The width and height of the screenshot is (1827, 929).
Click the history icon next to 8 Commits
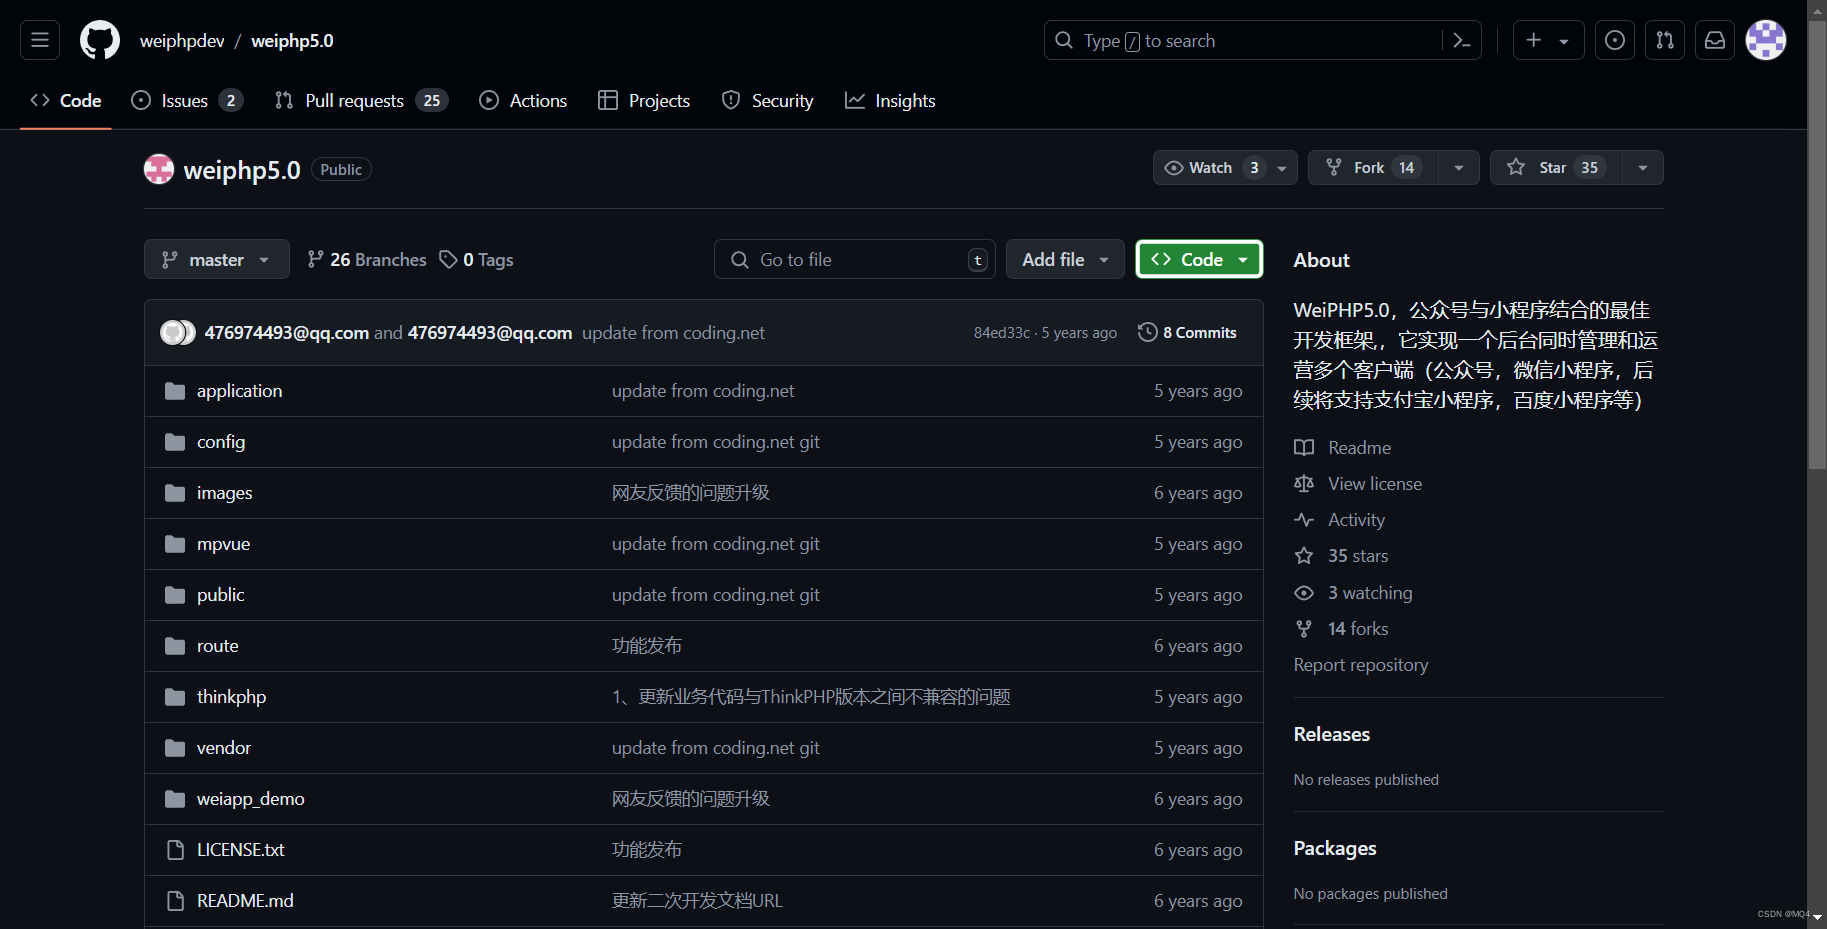[1147, 332]
